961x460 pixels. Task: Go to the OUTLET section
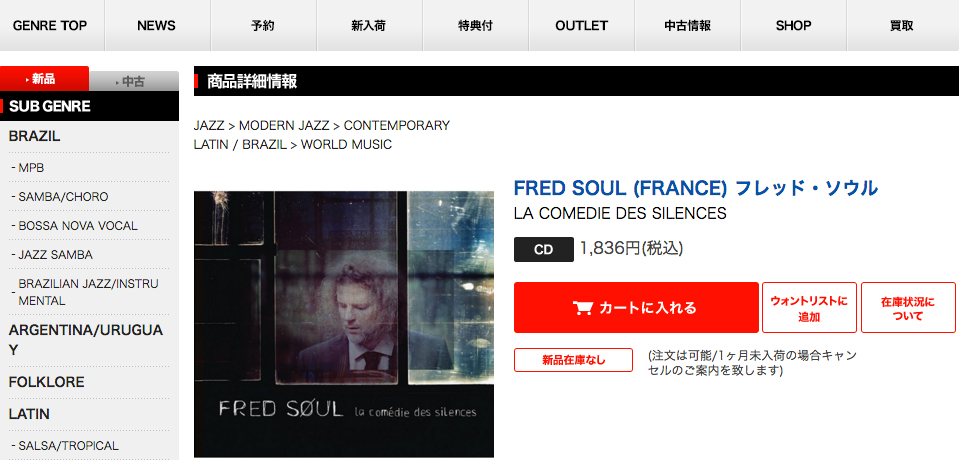coord(581,26)
